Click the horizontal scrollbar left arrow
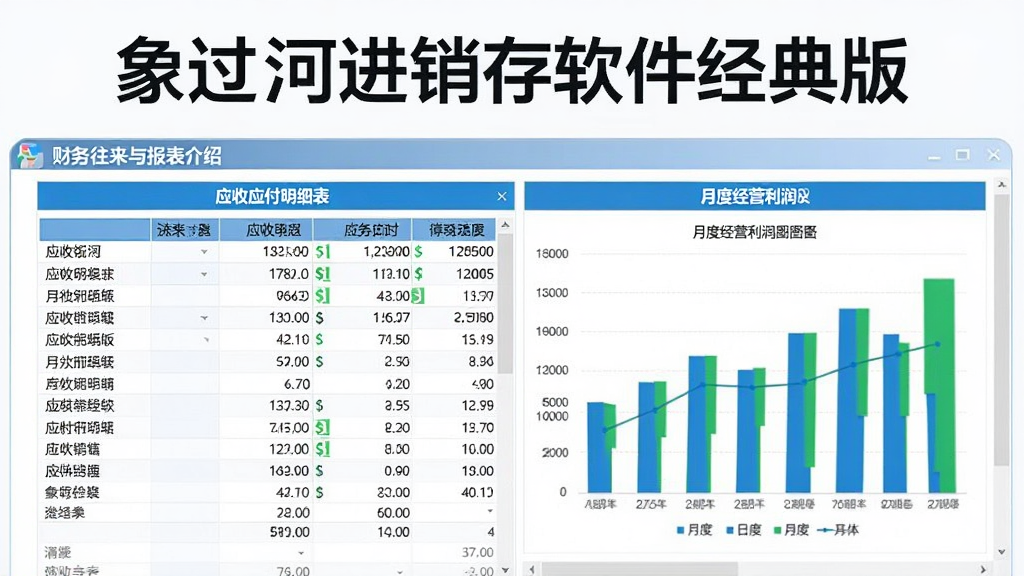The height and width of the screenshot is (576, 1024). (532, 570)
